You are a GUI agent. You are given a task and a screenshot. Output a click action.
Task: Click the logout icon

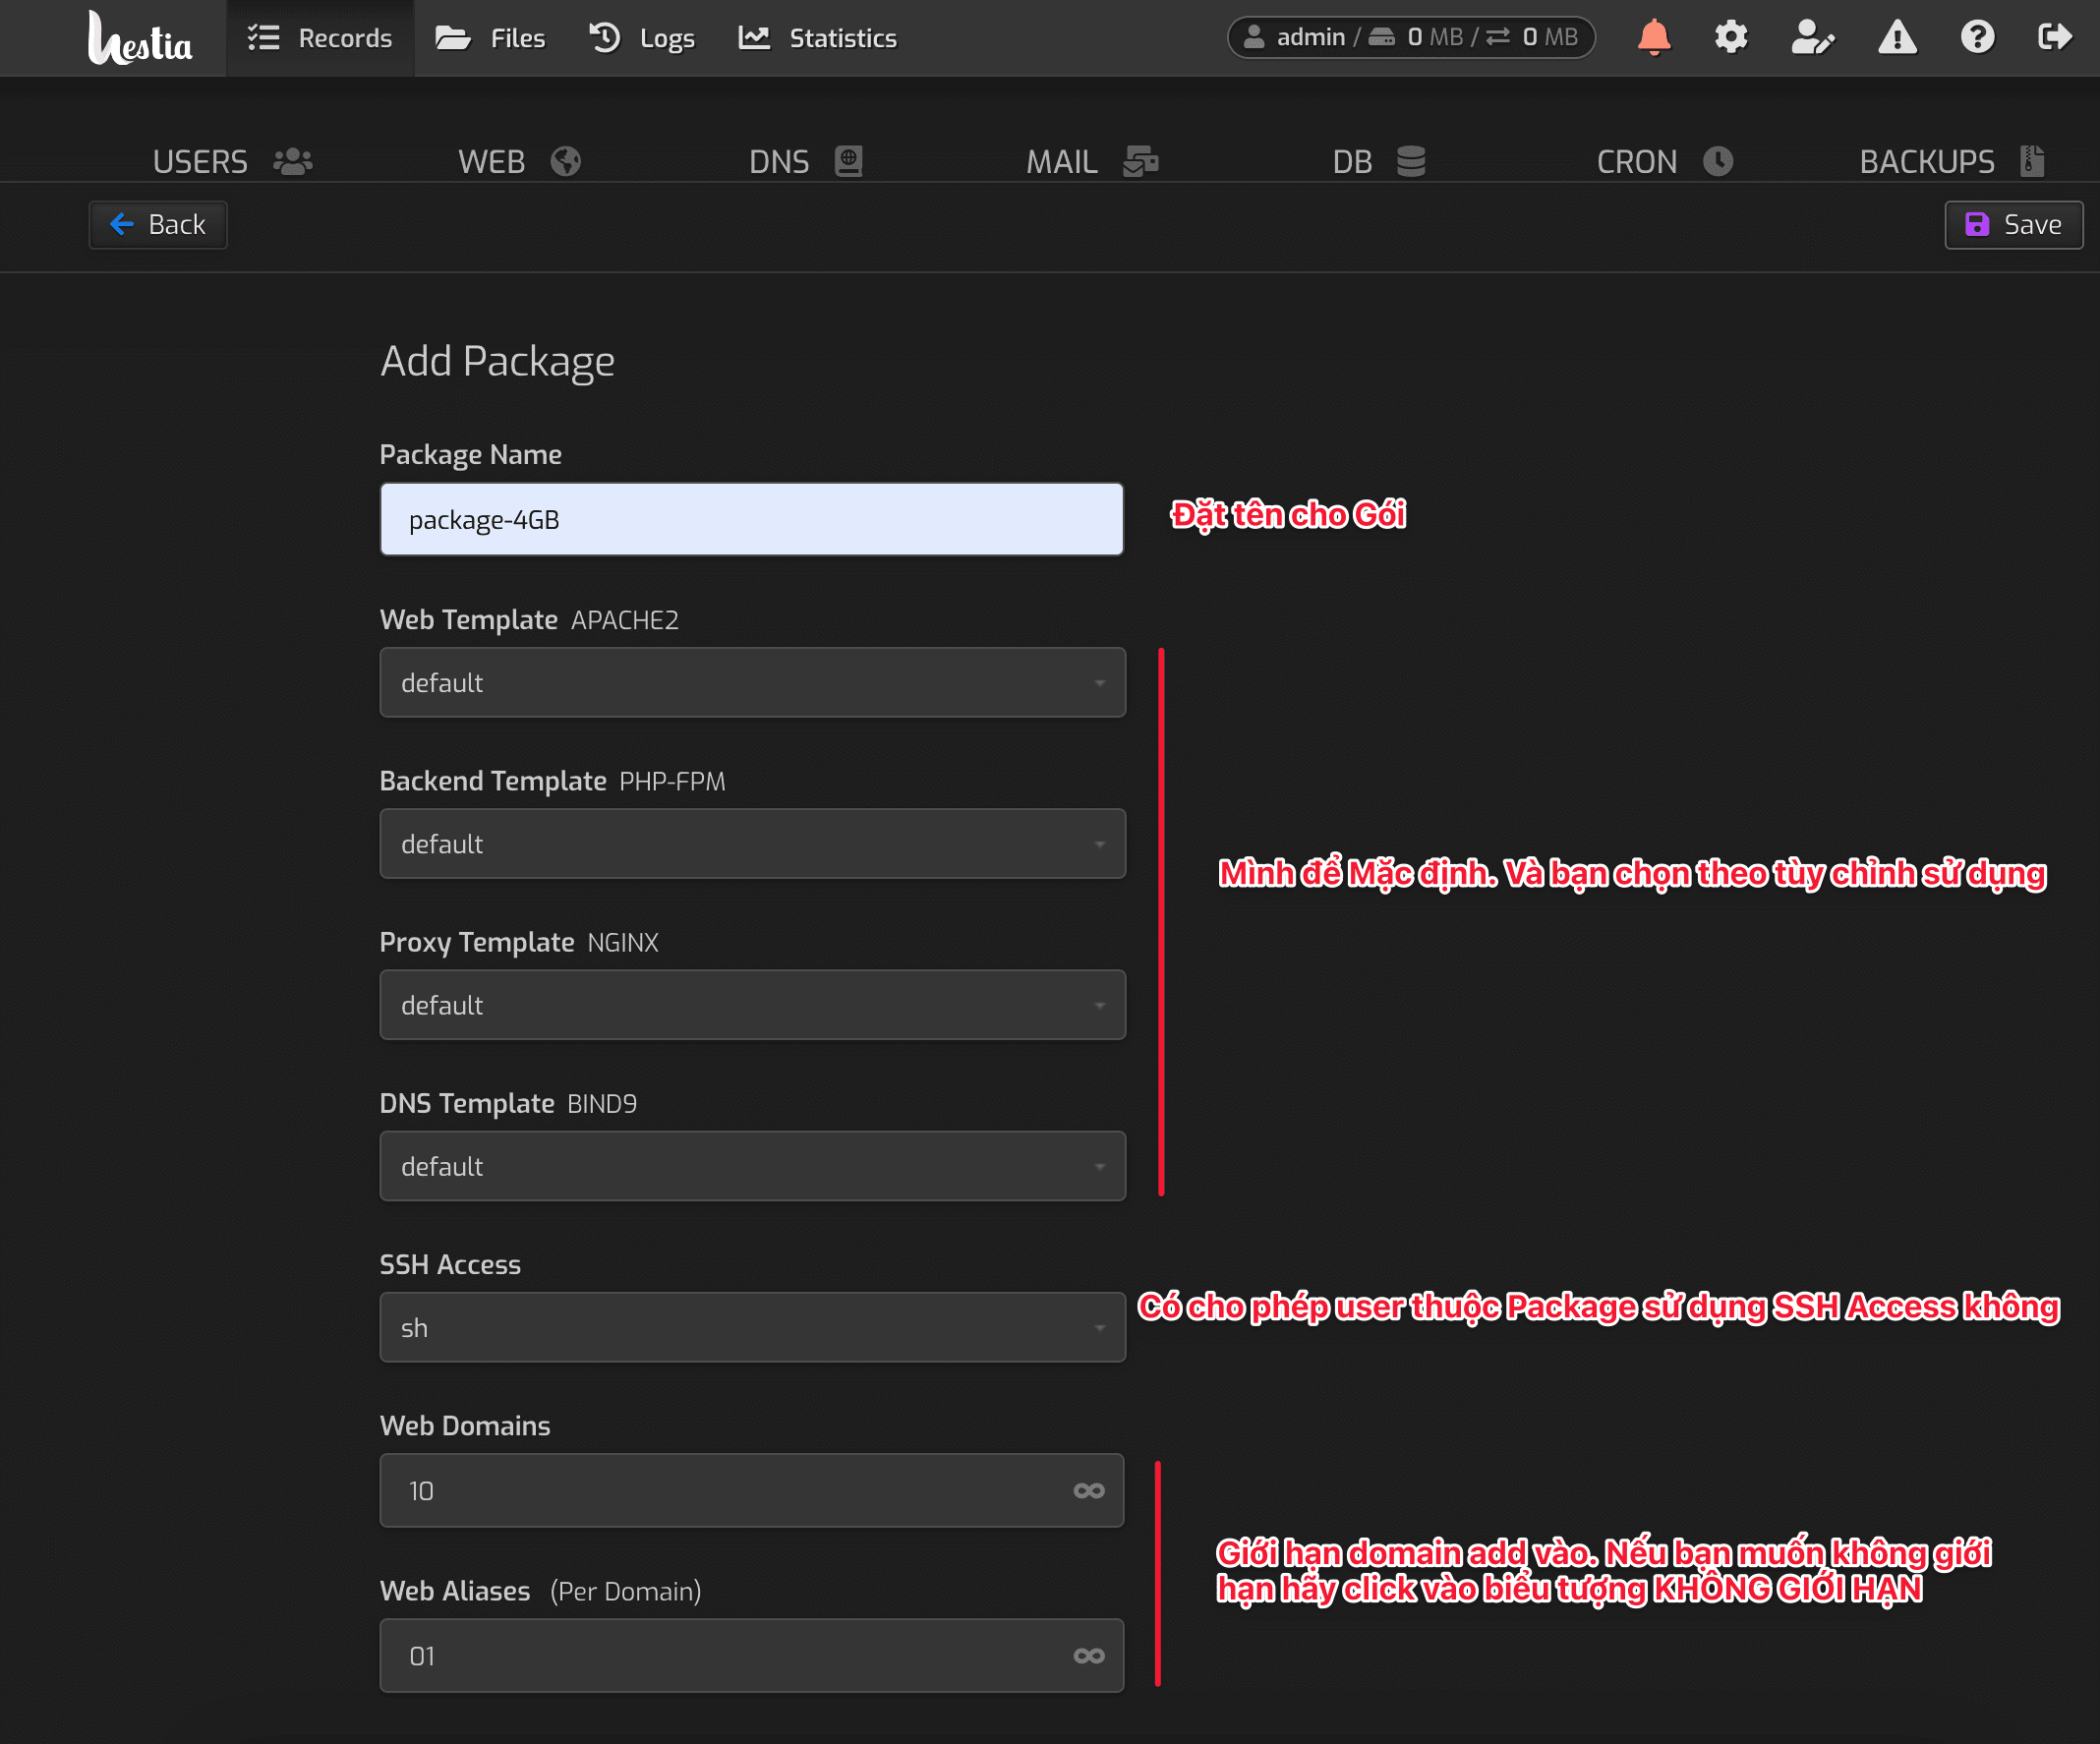pos(2054,38)
